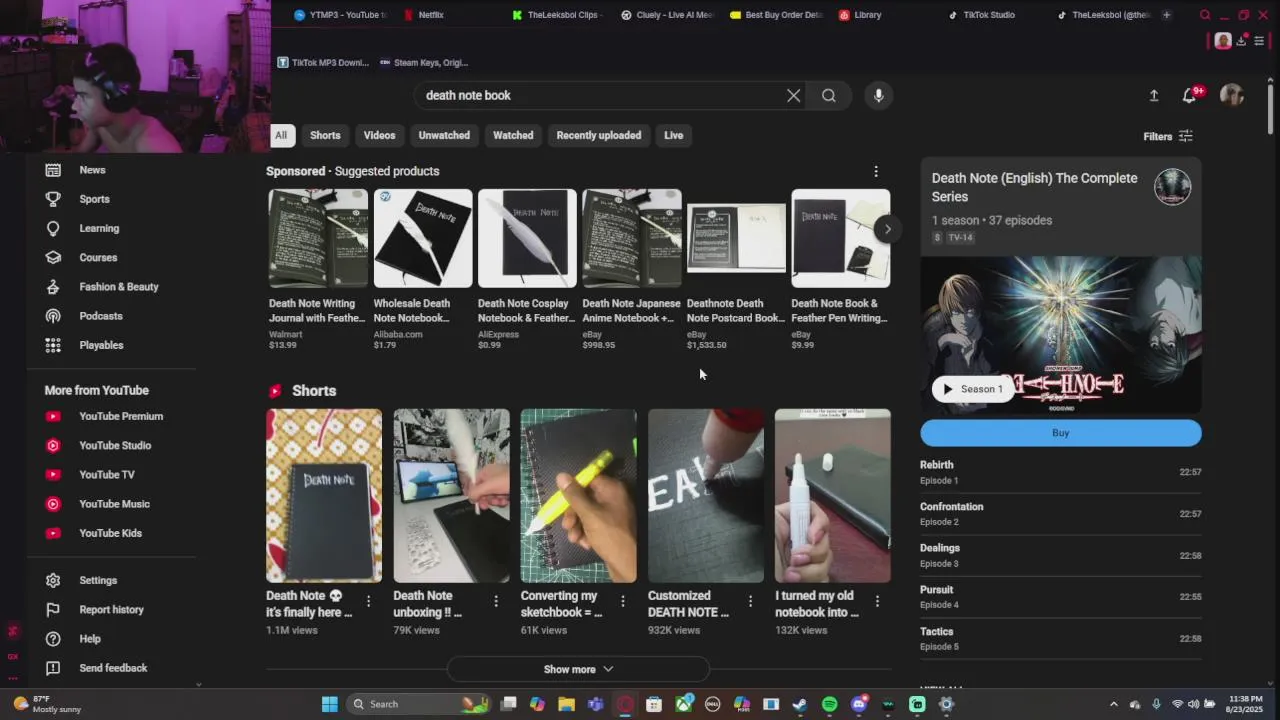Click the next arrow on the product carousel
Viewport: 1280px width, 720px height.
[x=887, y=229]
